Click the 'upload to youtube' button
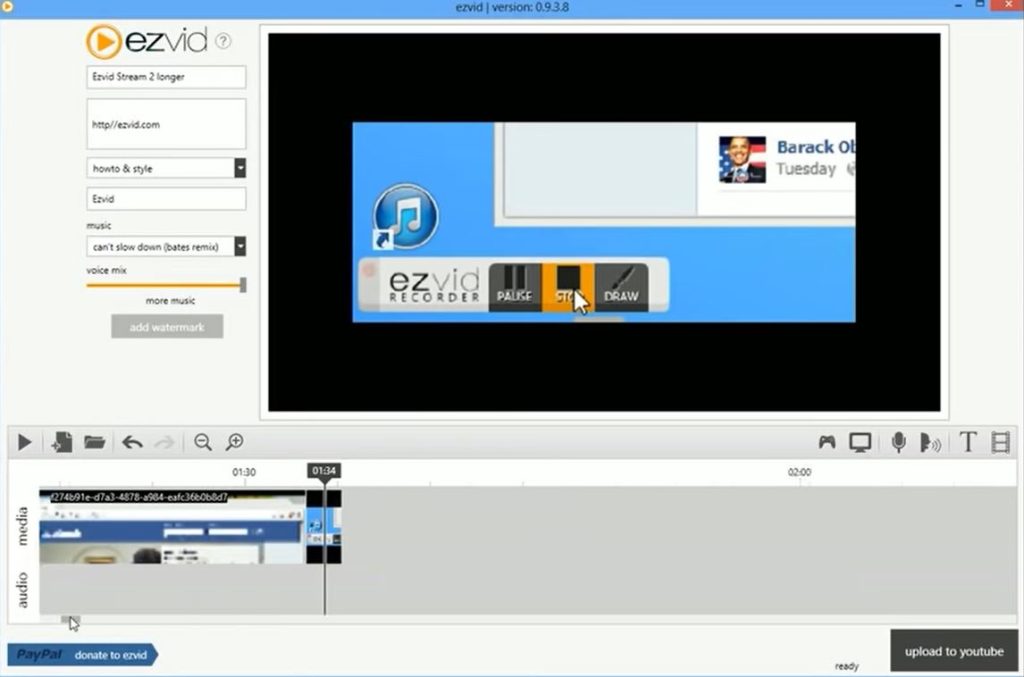1024x677 pixels. click(954, 651)
